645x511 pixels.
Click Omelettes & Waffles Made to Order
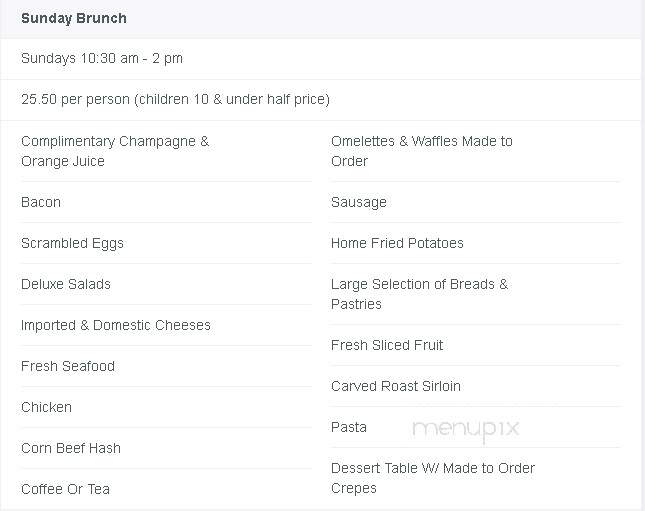pos(422,151)
